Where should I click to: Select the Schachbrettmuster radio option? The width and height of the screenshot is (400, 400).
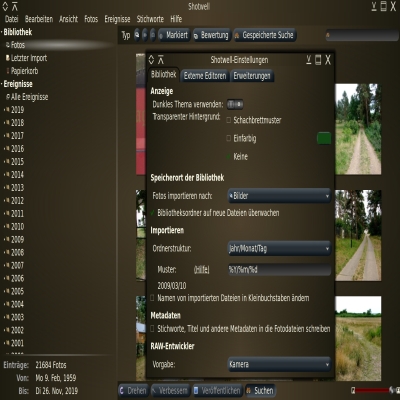[229, 120]
